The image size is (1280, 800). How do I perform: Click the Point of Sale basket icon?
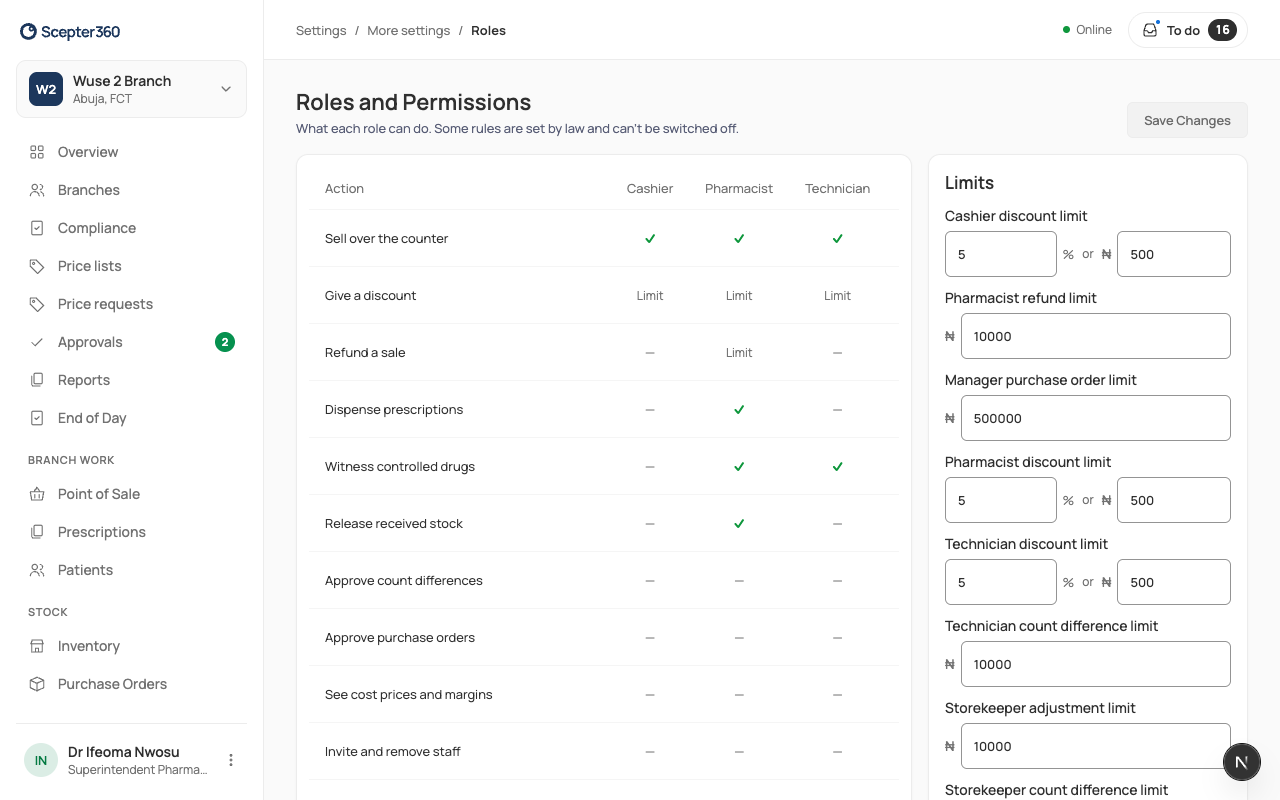pos(37,494)
